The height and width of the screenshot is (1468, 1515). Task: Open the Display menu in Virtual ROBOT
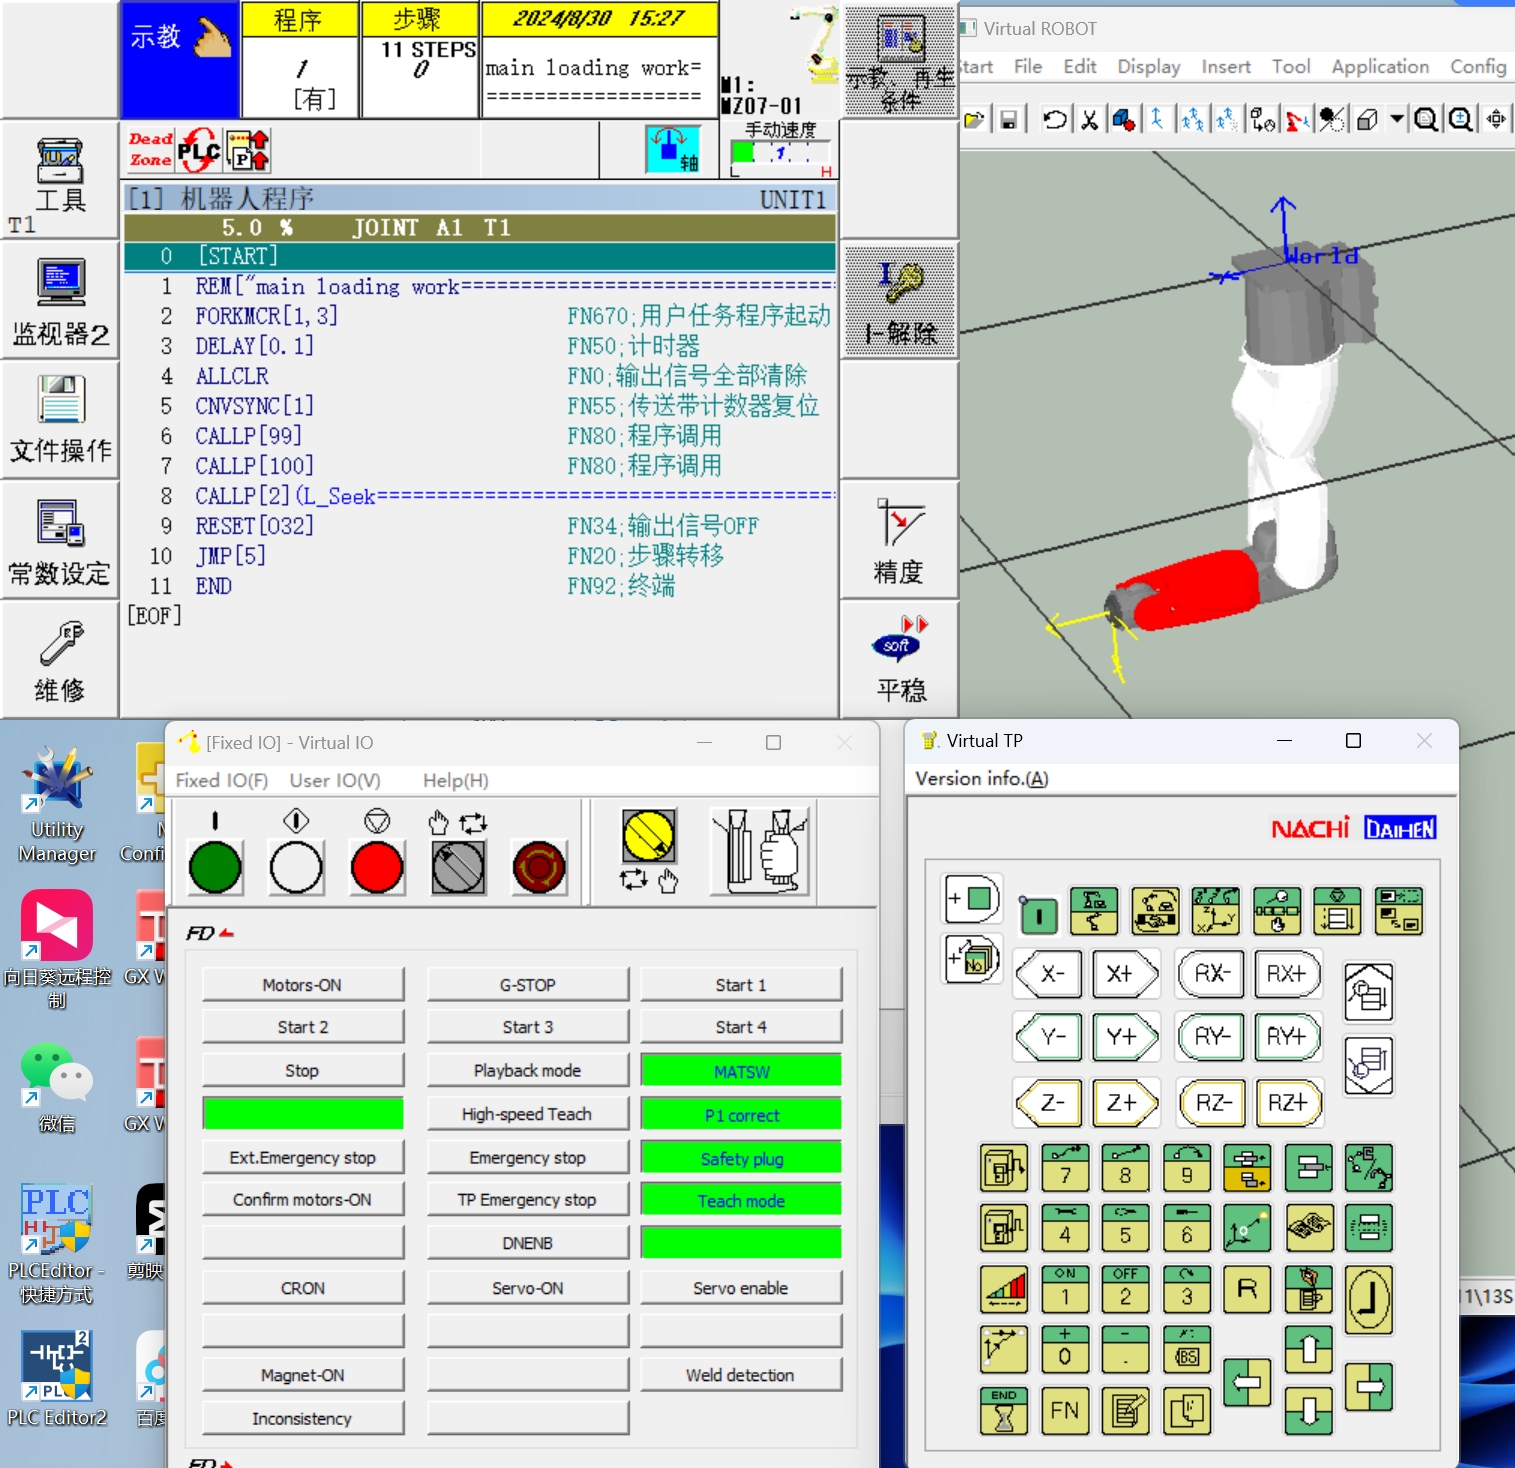pos(1148,67)
